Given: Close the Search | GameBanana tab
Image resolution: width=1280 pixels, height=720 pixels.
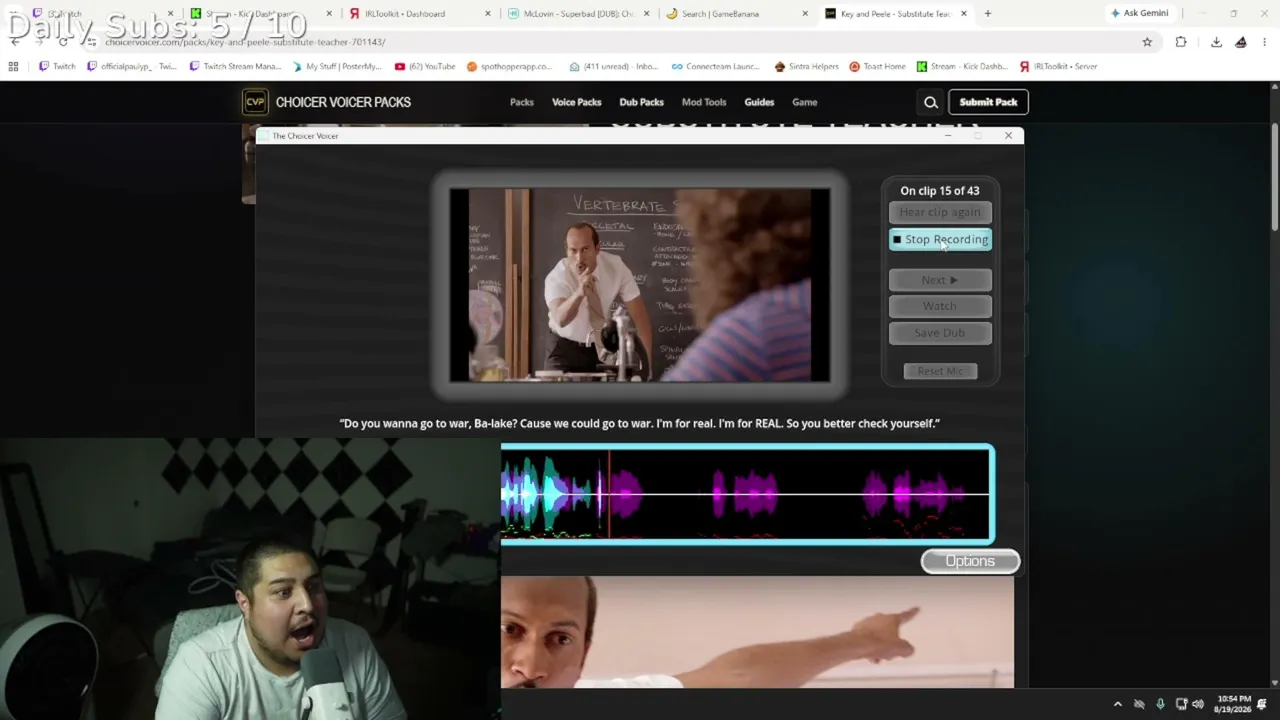Looking at the screenshot, I should (805, 14).
